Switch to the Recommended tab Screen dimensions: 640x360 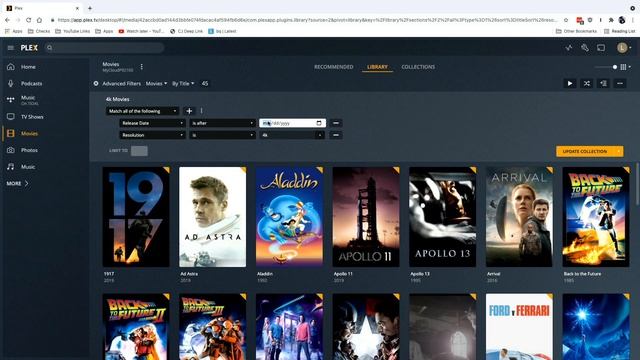pos(333,67)
